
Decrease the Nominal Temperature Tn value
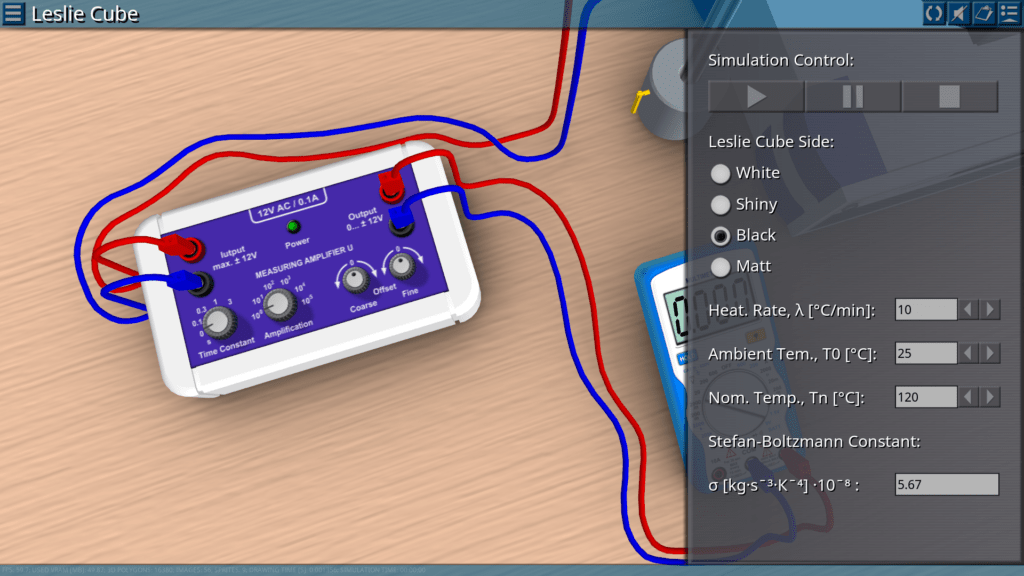[969, 398]
